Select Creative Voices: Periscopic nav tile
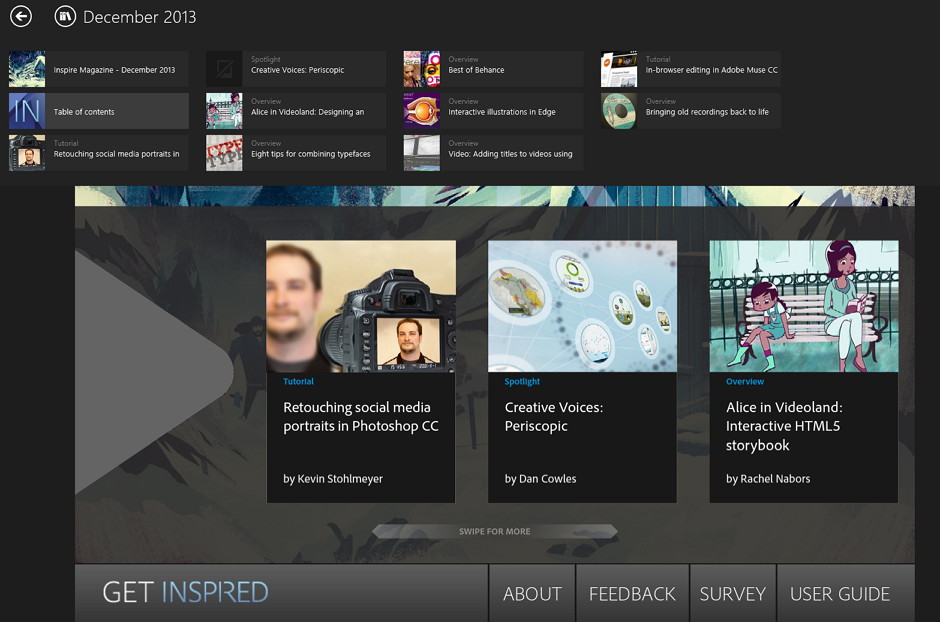The image size is (940, 622). pyautogui.click(x=296, y=70)
